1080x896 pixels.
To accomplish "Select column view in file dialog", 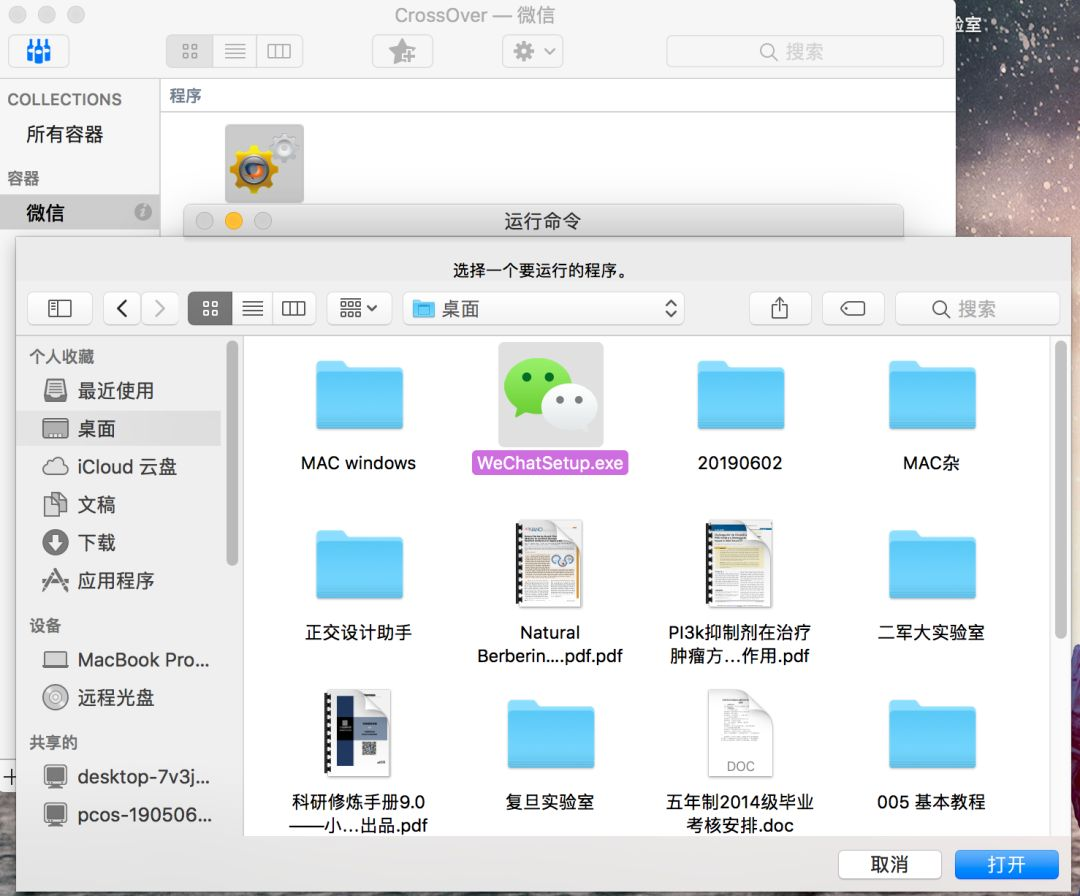I will point(294,309).
